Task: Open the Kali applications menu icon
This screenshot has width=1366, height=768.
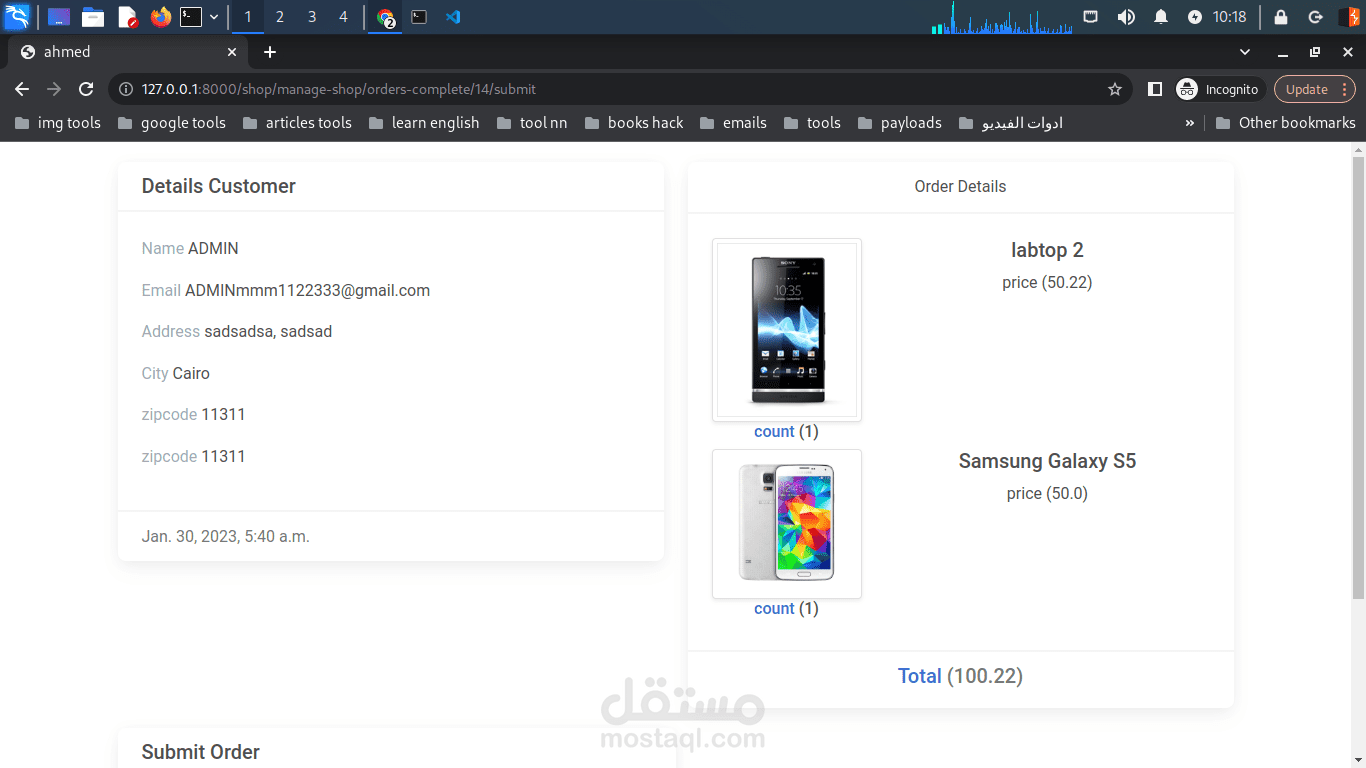Action: pyautogui.click(x=17, y=17)
